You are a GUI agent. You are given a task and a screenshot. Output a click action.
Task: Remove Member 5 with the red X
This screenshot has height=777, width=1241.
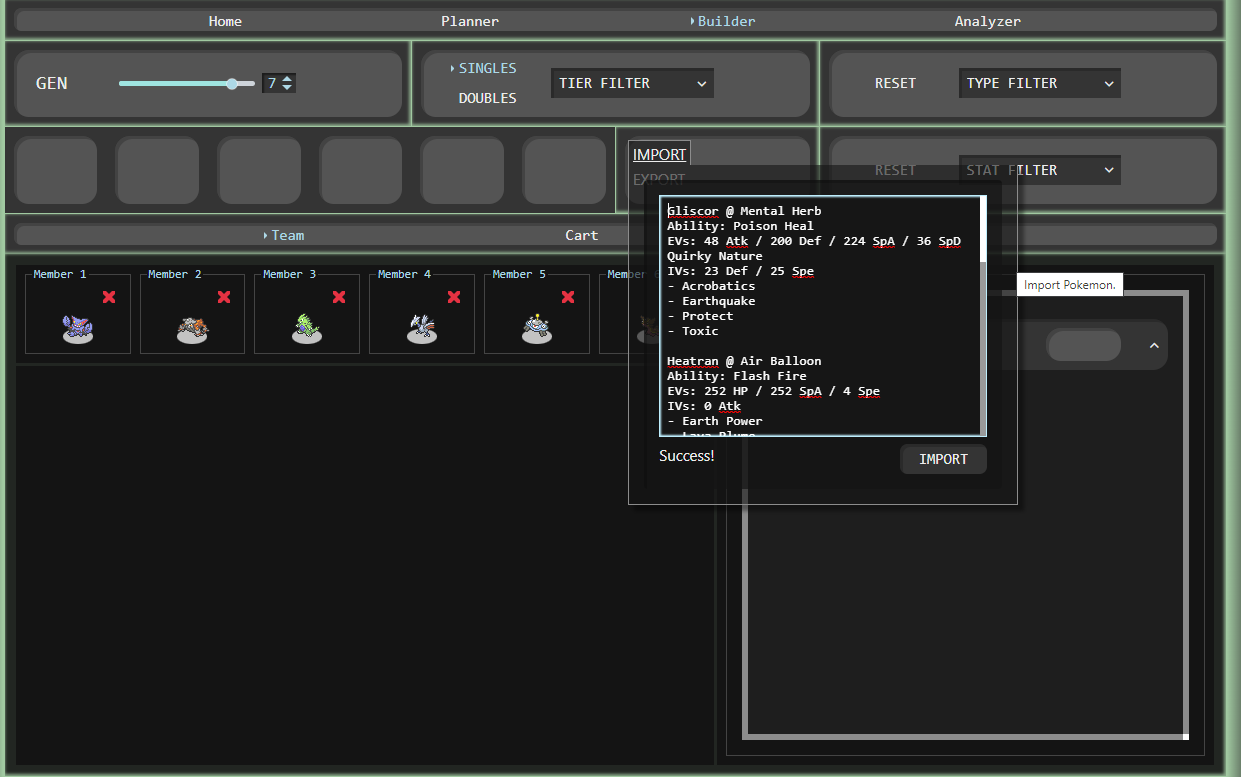pos(568,297)
